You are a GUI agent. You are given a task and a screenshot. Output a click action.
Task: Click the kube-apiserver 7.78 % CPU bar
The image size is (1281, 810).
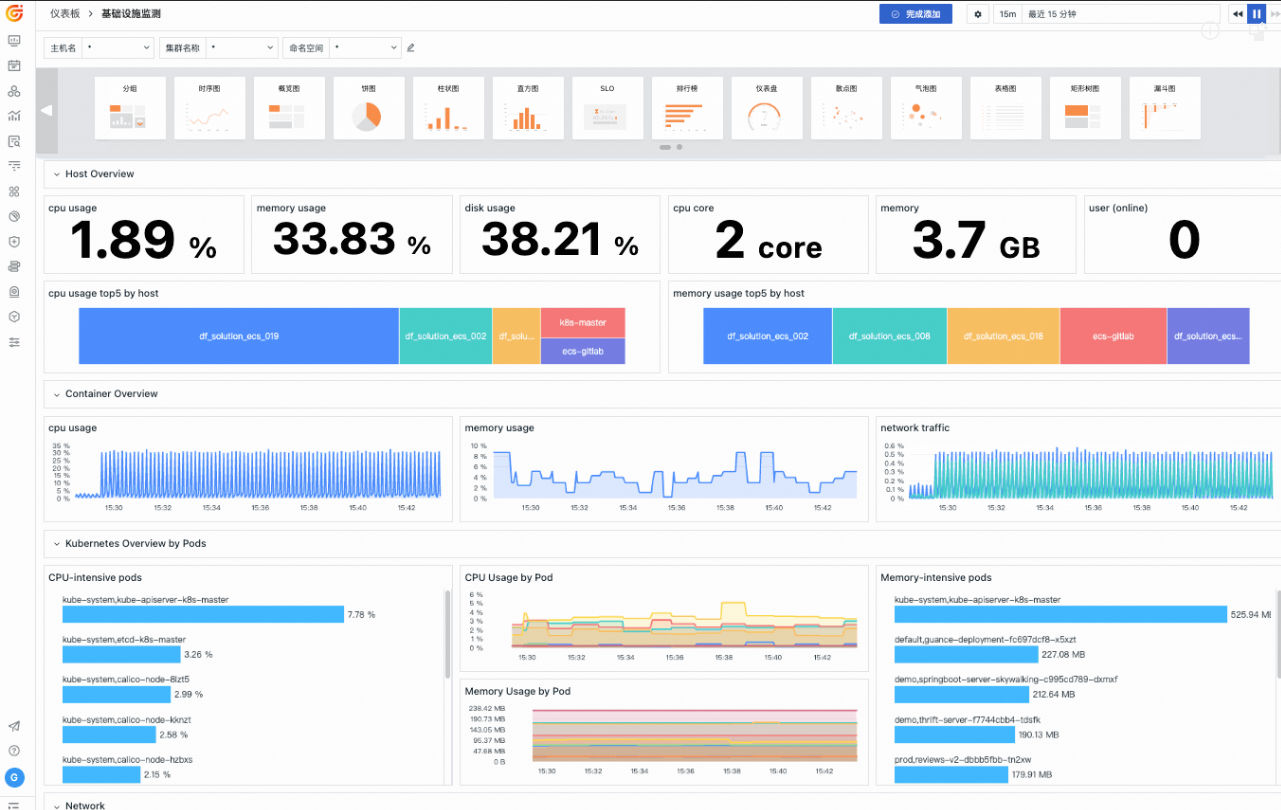(203, 614)
